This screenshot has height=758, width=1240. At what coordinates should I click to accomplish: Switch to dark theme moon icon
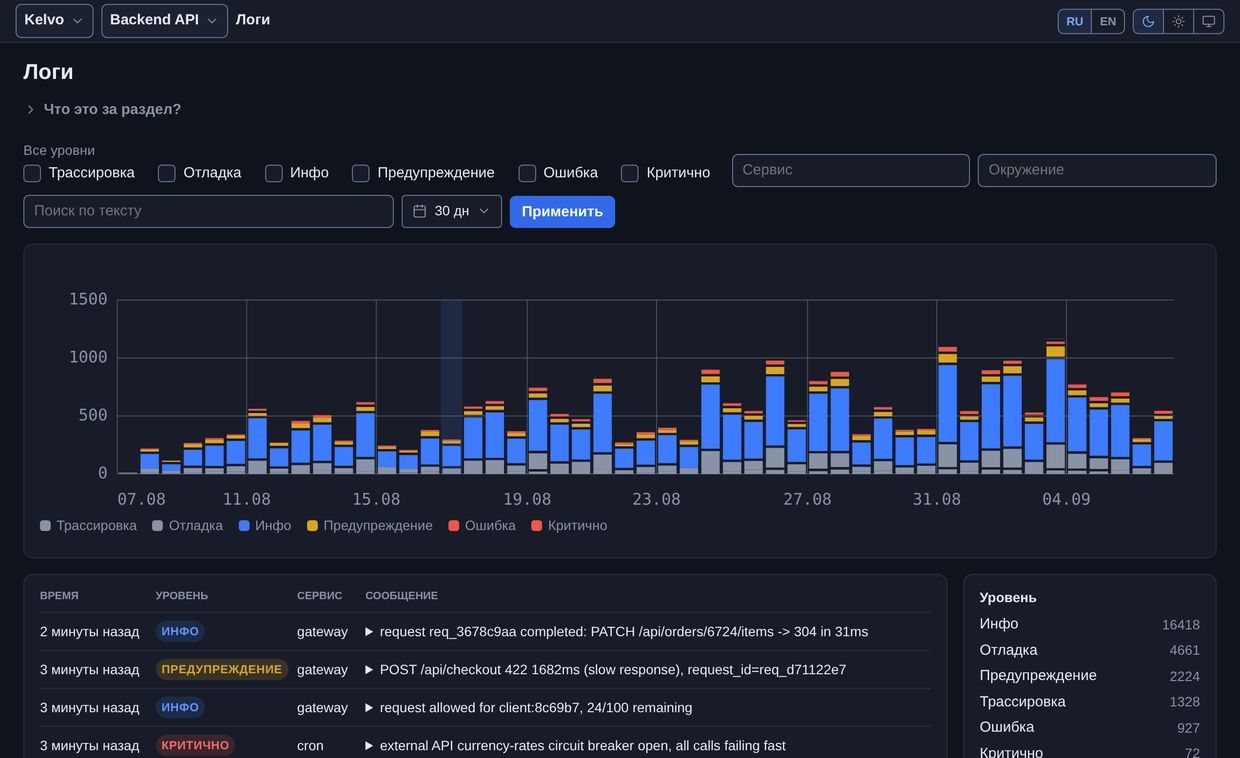pos(1148,21)
